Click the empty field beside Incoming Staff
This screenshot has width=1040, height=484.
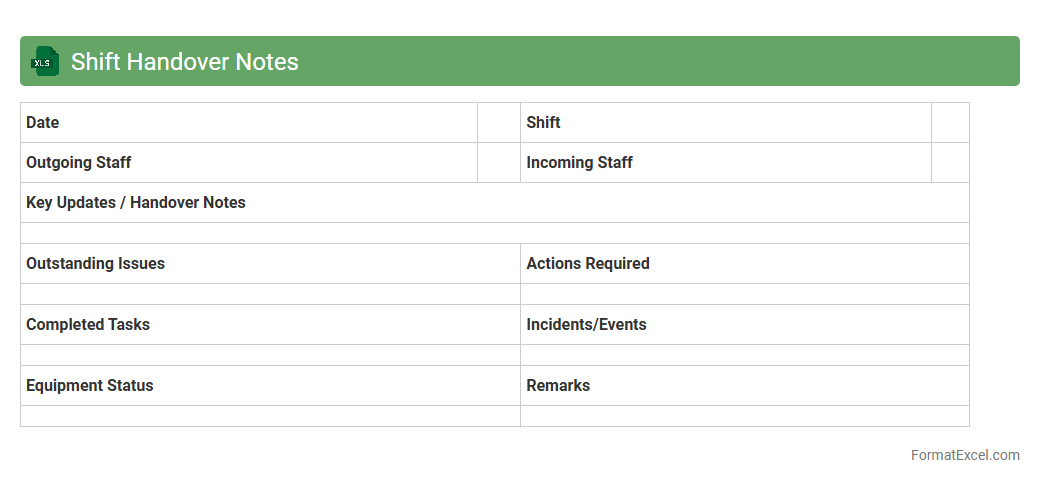pyautogui.click(x=950, y=163)
